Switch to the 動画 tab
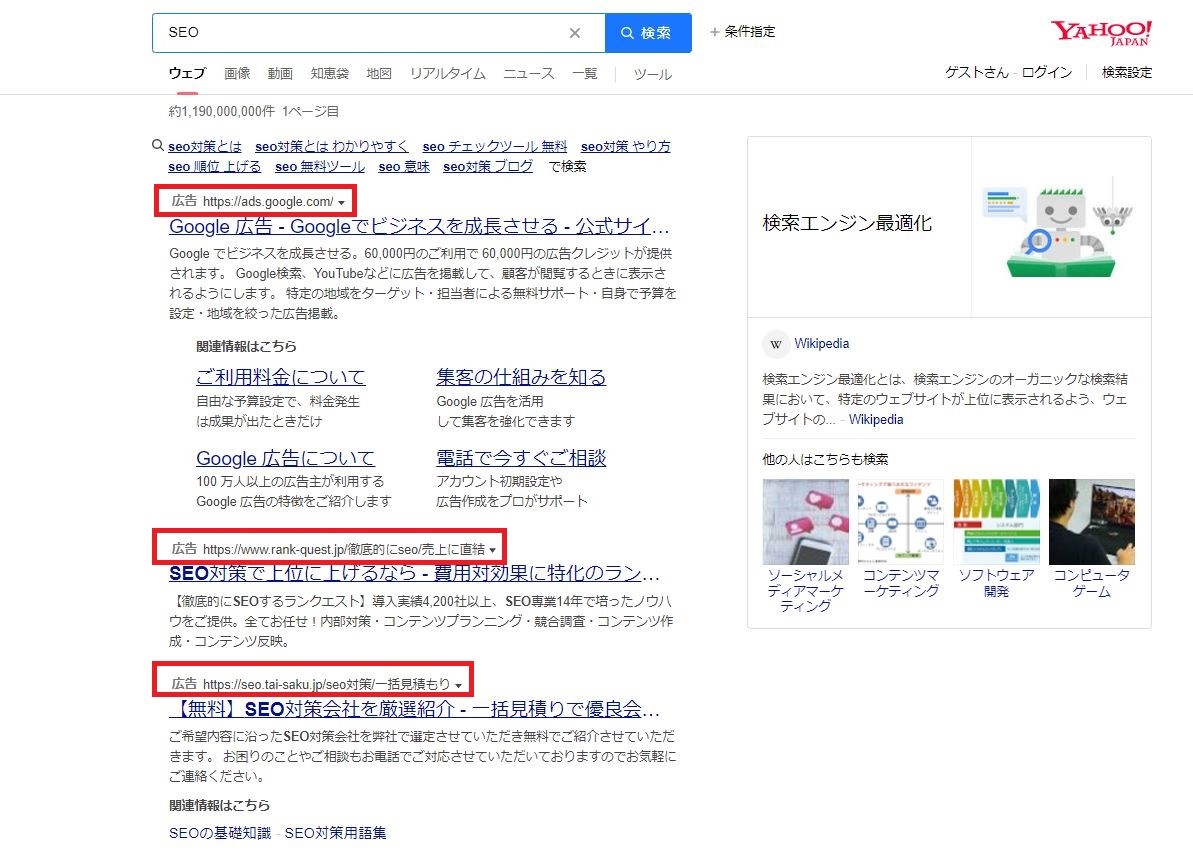The width and height of the screenshot is (1193, 866). point(280,74)
